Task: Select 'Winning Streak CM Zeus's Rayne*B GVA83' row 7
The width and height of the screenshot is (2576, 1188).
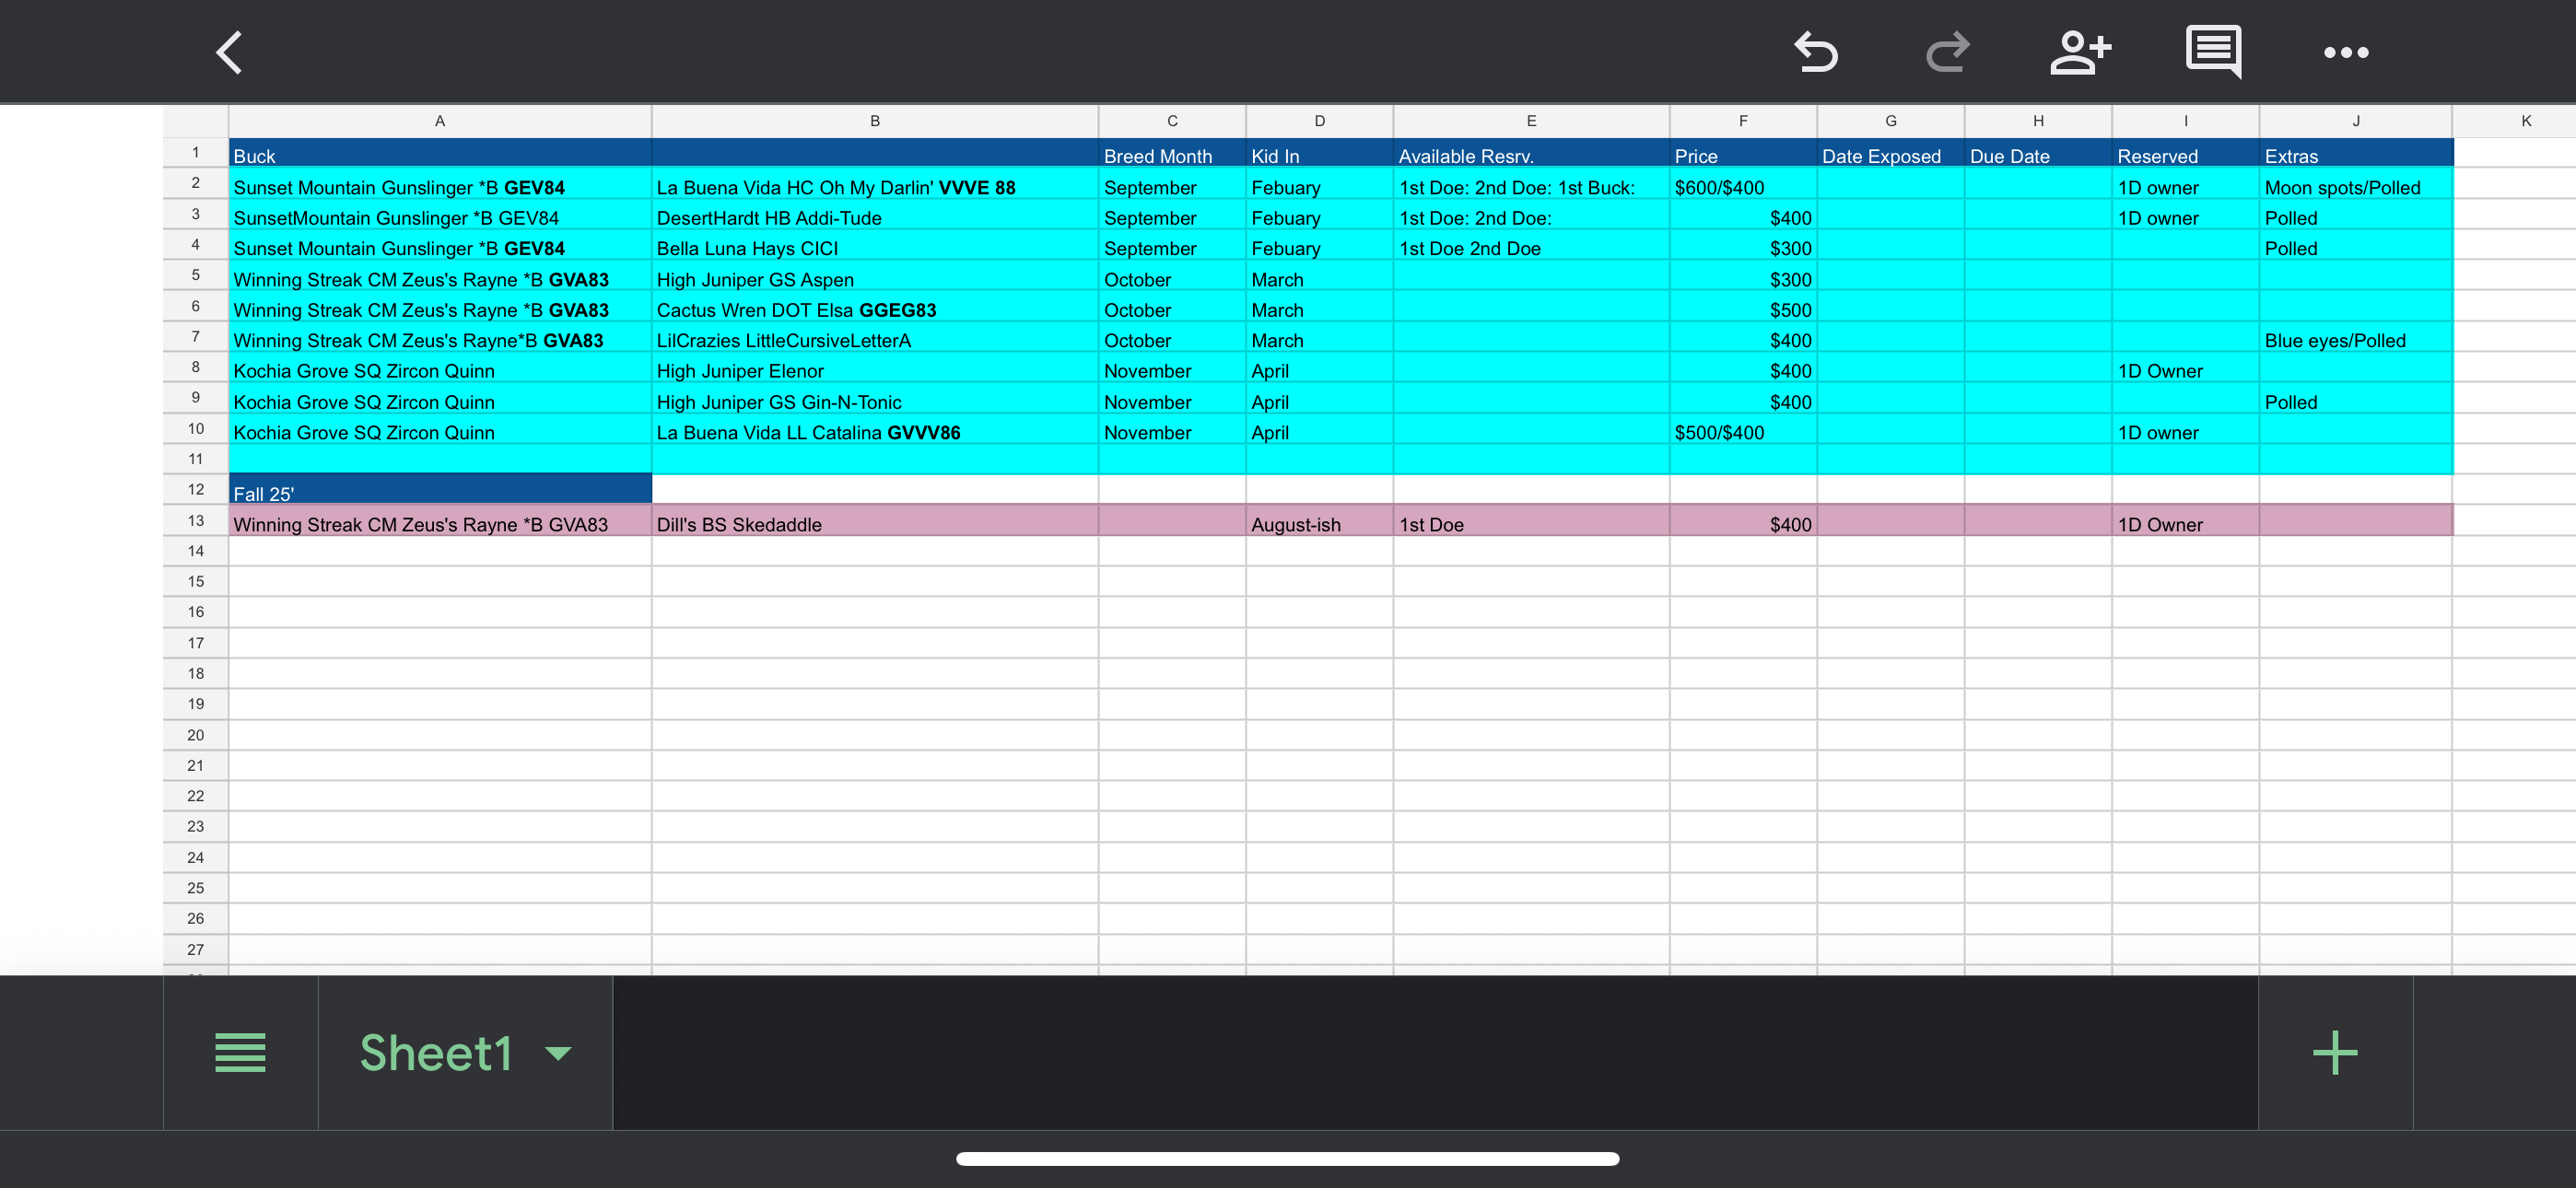Action: [x=440, y=337]
